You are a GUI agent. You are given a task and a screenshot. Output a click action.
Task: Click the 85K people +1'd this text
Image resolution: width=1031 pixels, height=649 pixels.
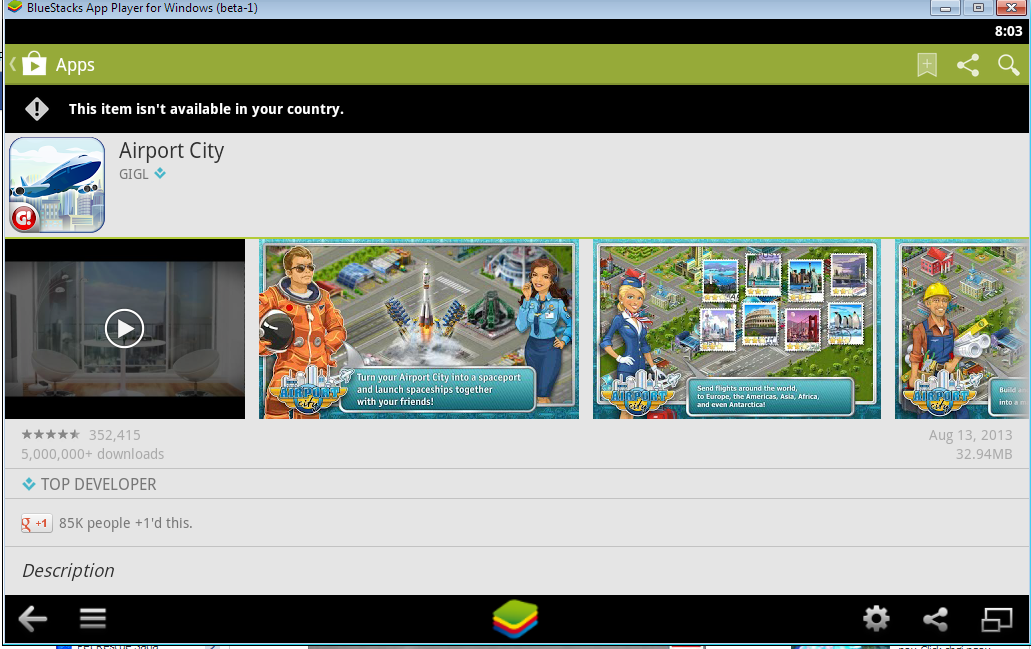[126, 523]
